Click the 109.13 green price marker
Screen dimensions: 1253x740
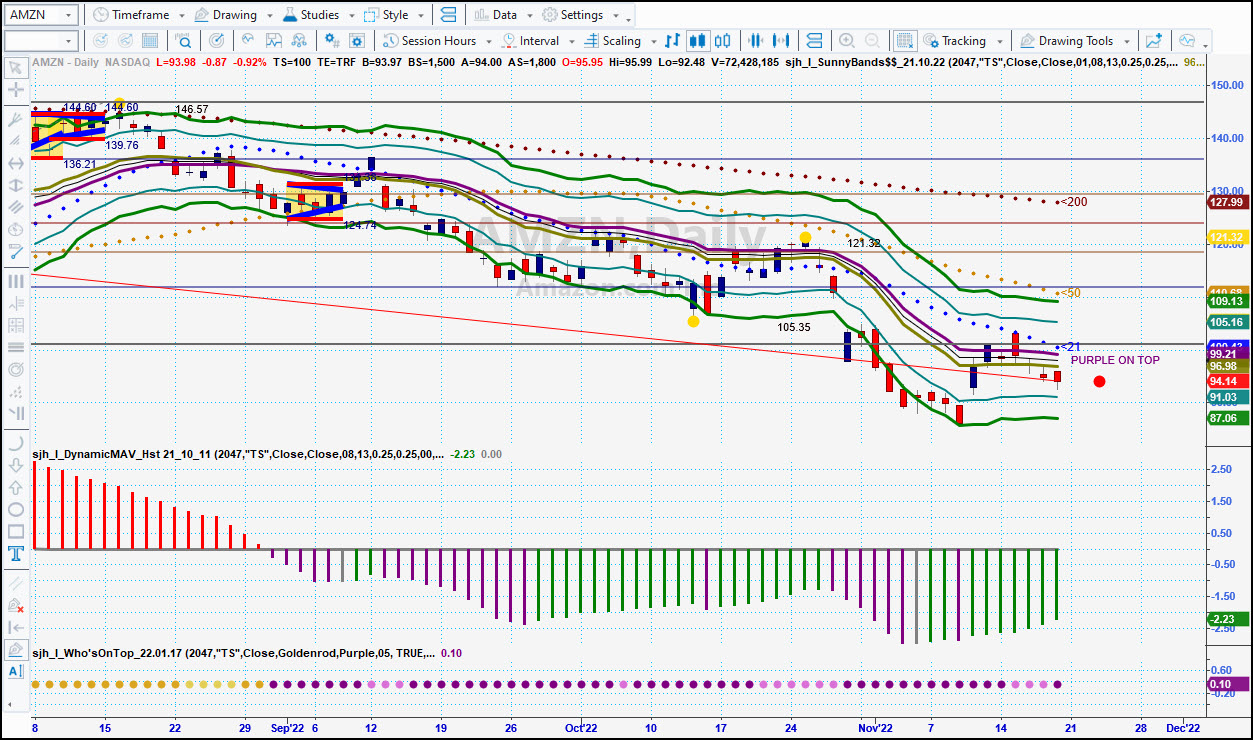1227,301
